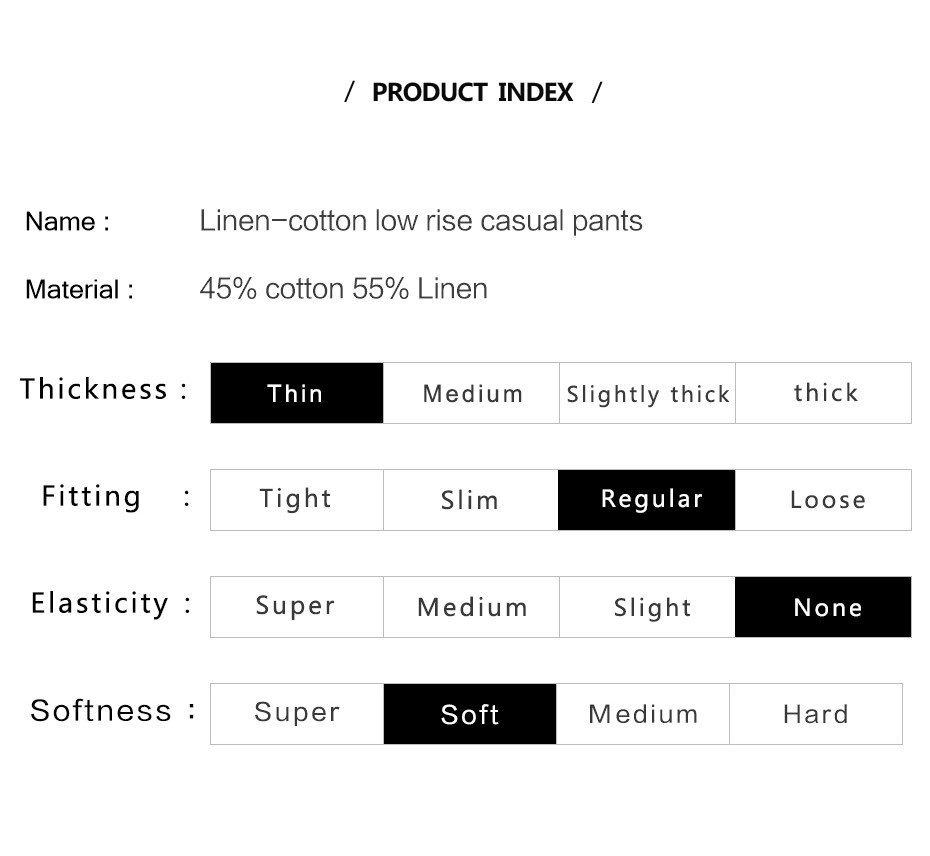Select the Tight fitting option
This screenshot has width=930, height=856.
click(297, 499)
